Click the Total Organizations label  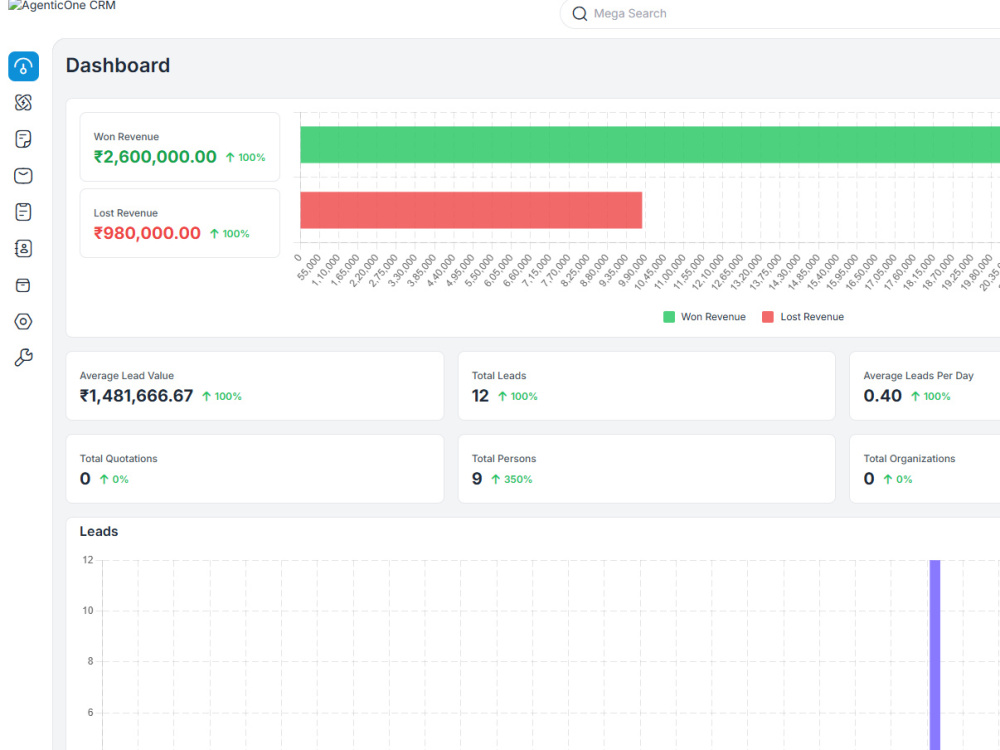coord(909,459)
